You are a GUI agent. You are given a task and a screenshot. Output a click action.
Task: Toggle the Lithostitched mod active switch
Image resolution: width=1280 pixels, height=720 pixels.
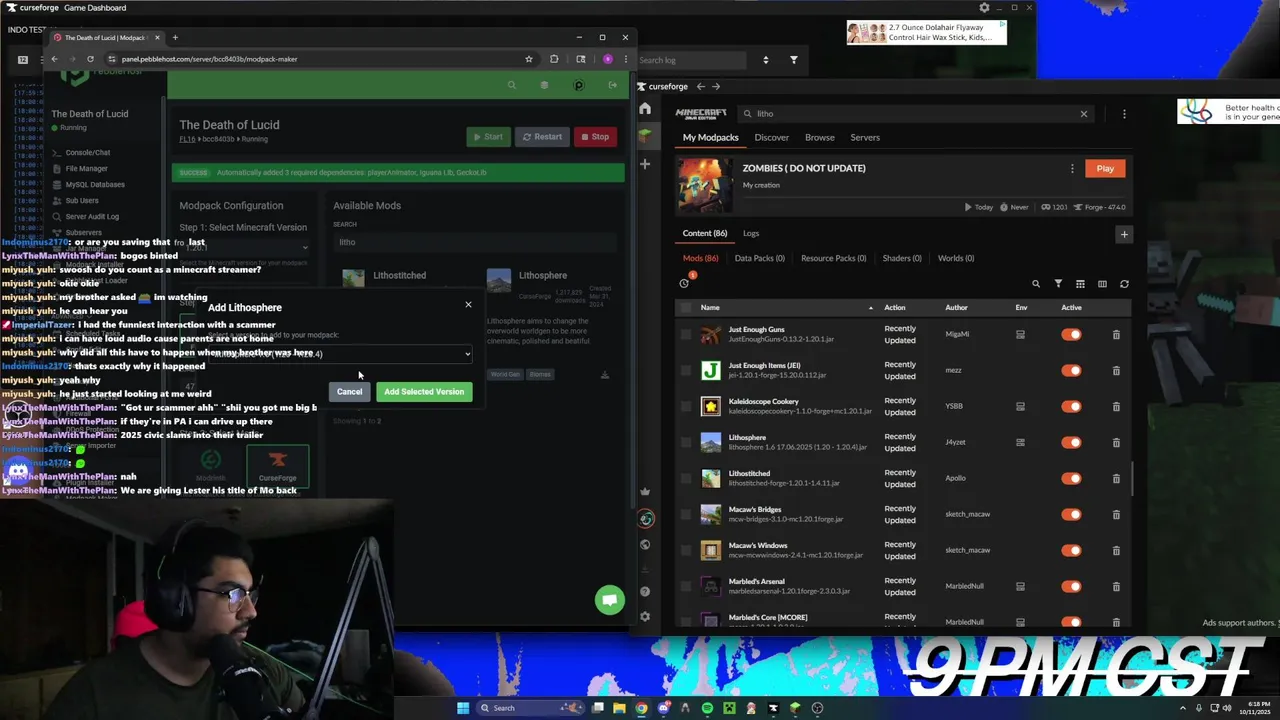1071,478
